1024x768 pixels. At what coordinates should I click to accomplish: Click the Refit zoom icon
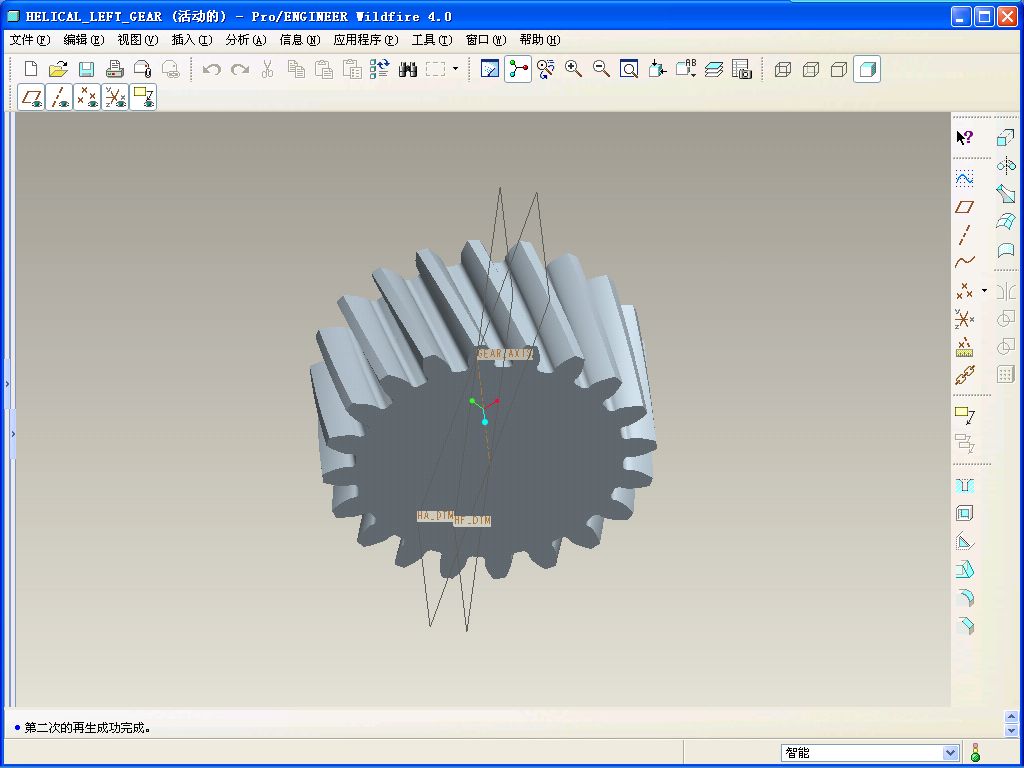pos(629,69)
